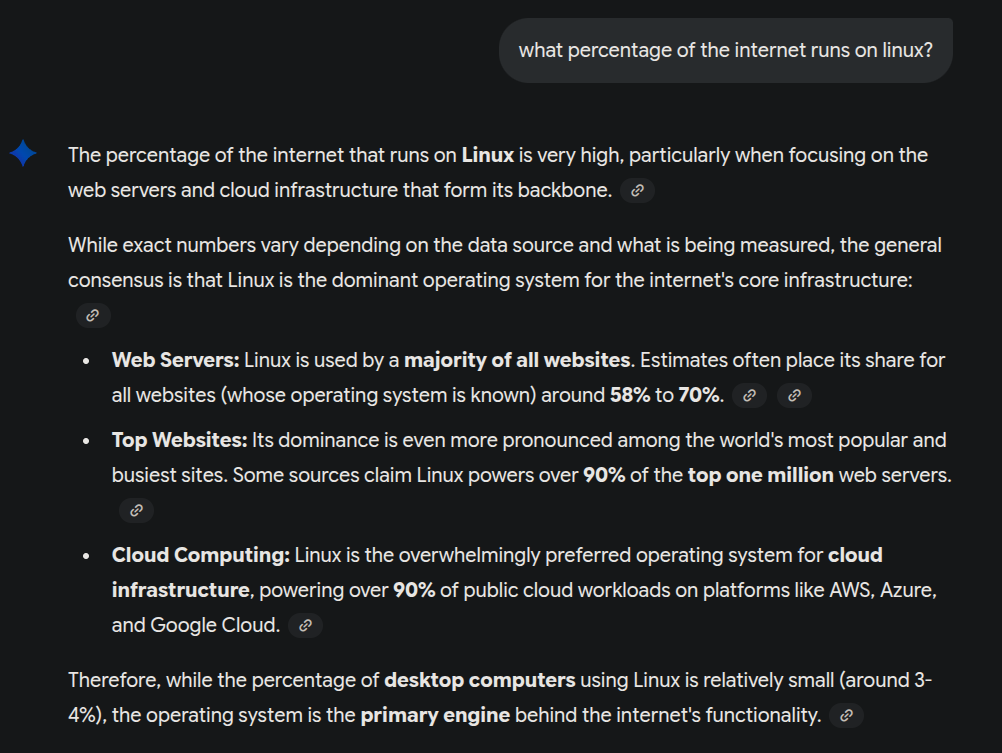Open source link after Google Cloud text
The width and height of the screenshot is (1002, 753).
(305, 625)
